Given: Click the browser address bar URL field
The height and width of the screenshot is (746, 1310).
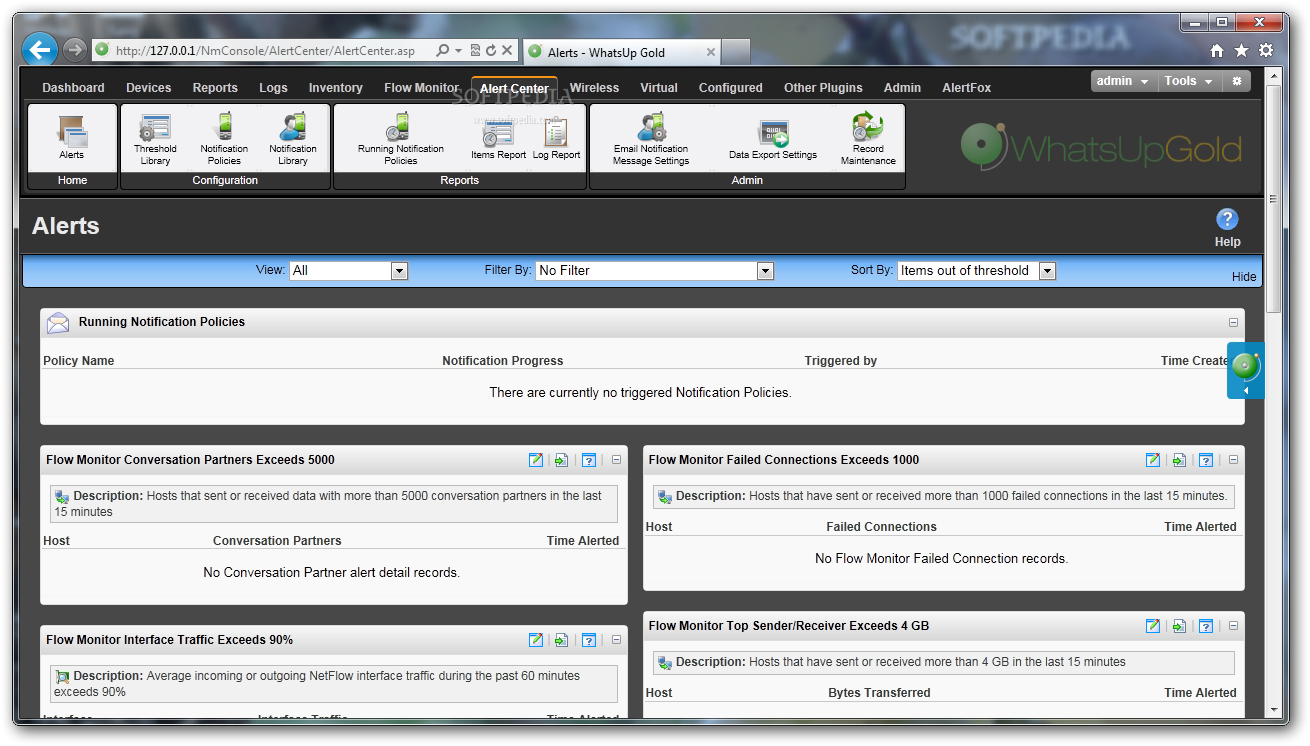Looking at the screenshot, I should click(265, 50).
